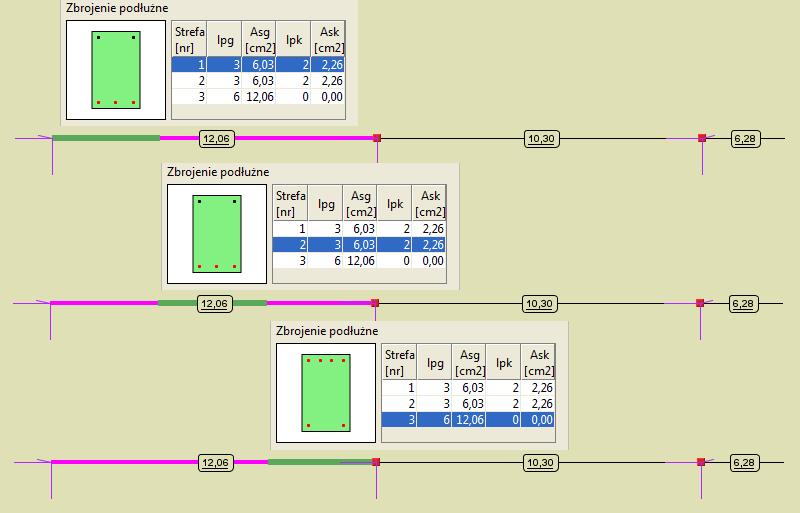
Task: Select zone 1 row in bottom table
Action: point(468,387)
